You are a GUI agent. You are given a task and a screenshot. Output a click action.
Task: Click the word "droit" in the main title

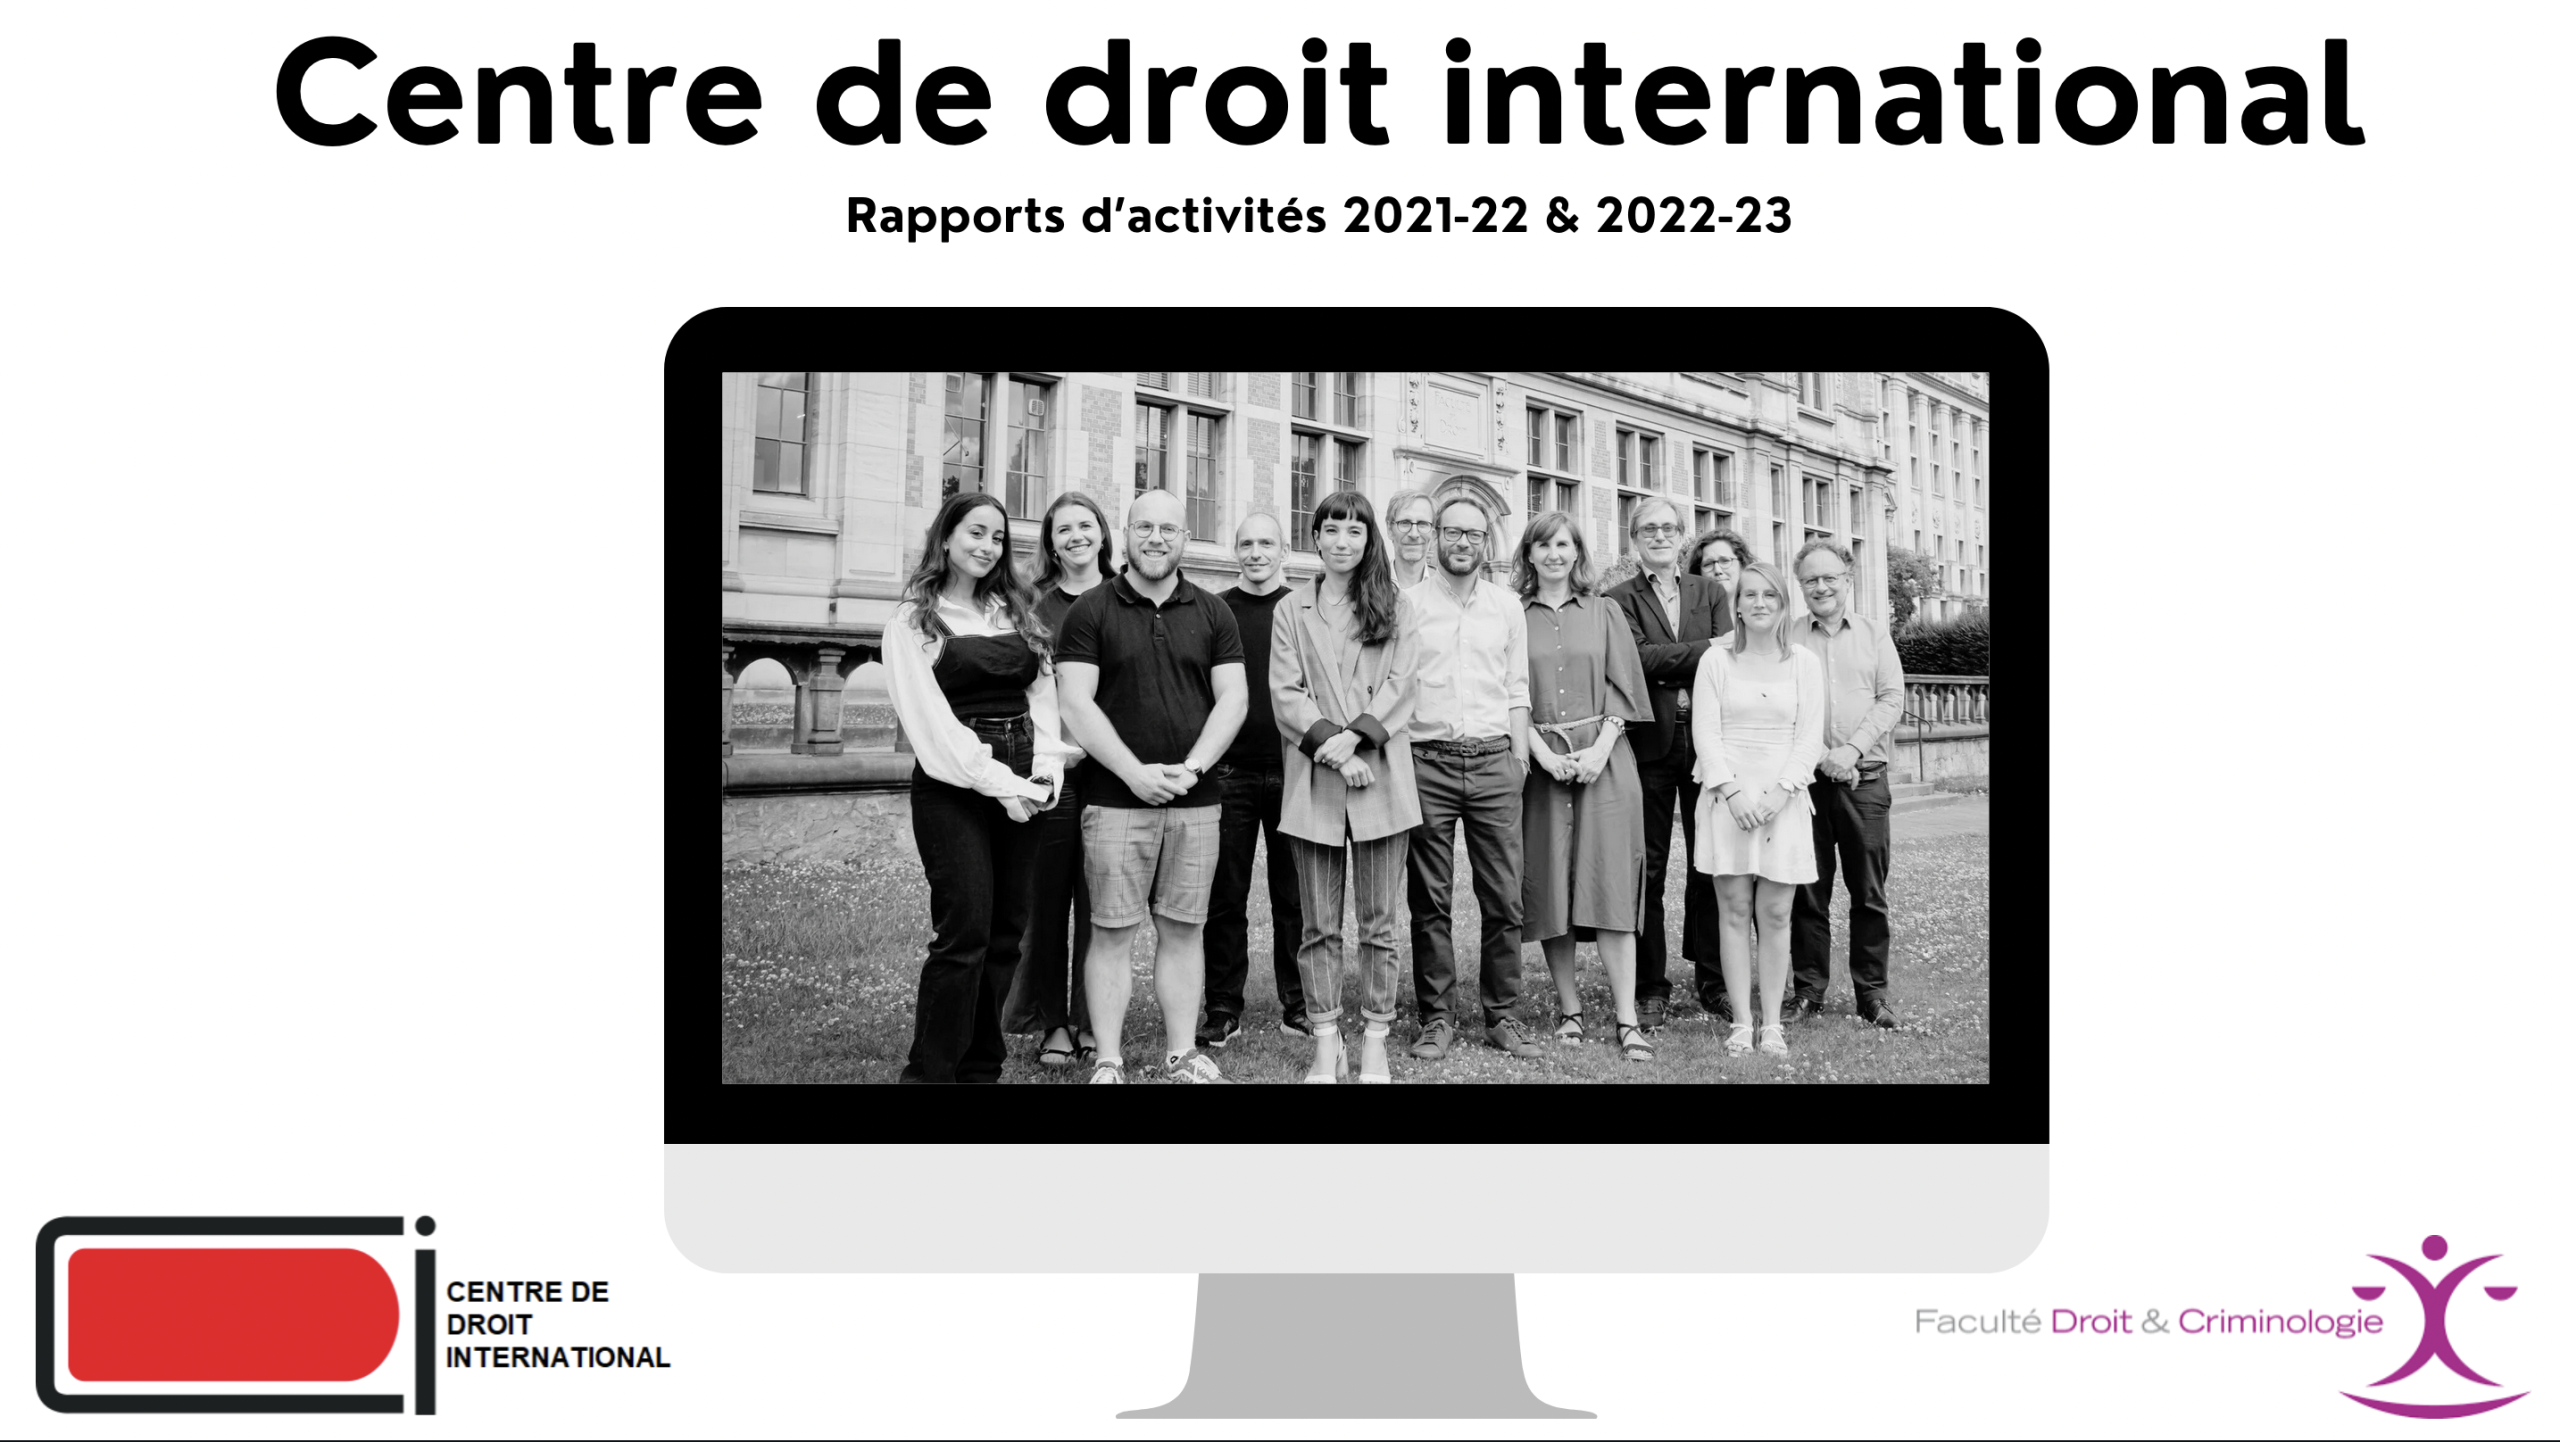point(1216,95)
